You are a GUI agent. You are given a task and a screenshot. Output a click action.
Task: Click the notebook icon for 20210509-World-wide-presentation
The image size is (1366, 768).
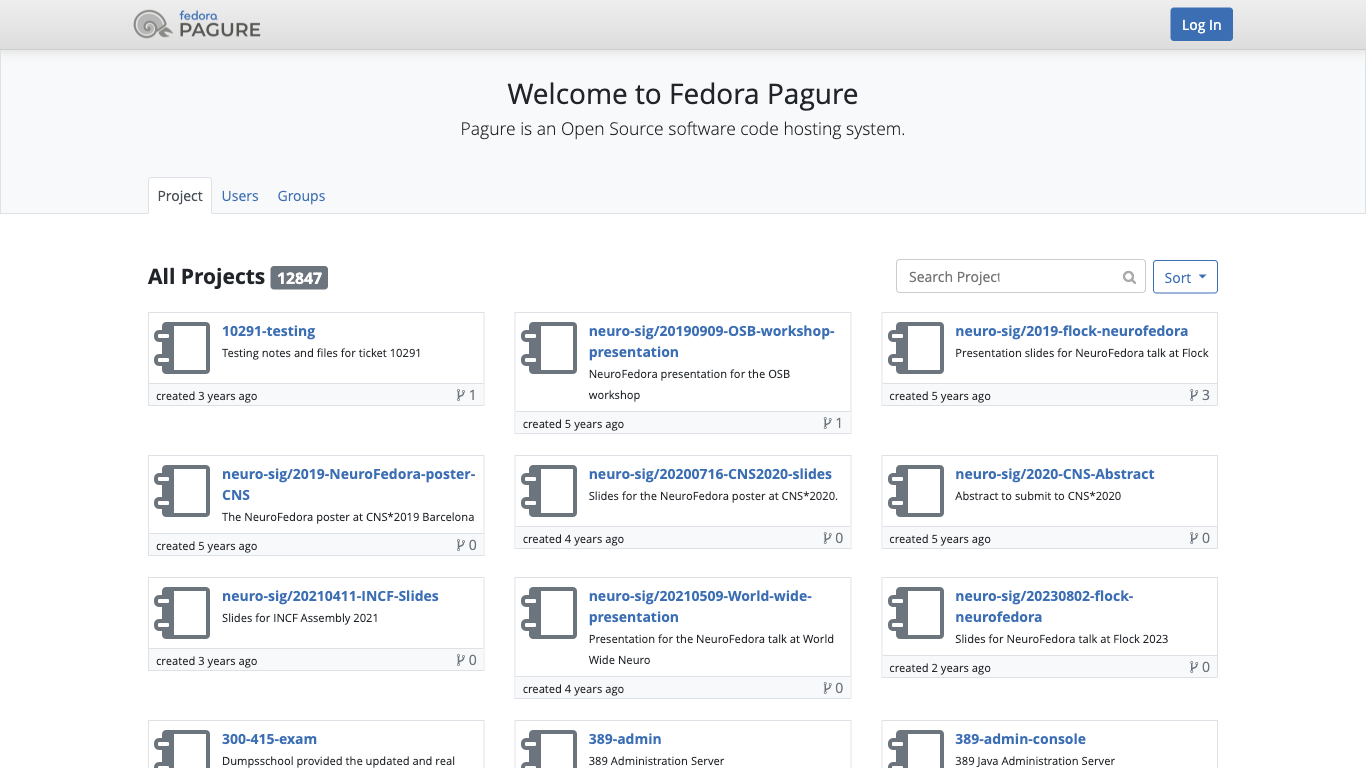point(549,613)
